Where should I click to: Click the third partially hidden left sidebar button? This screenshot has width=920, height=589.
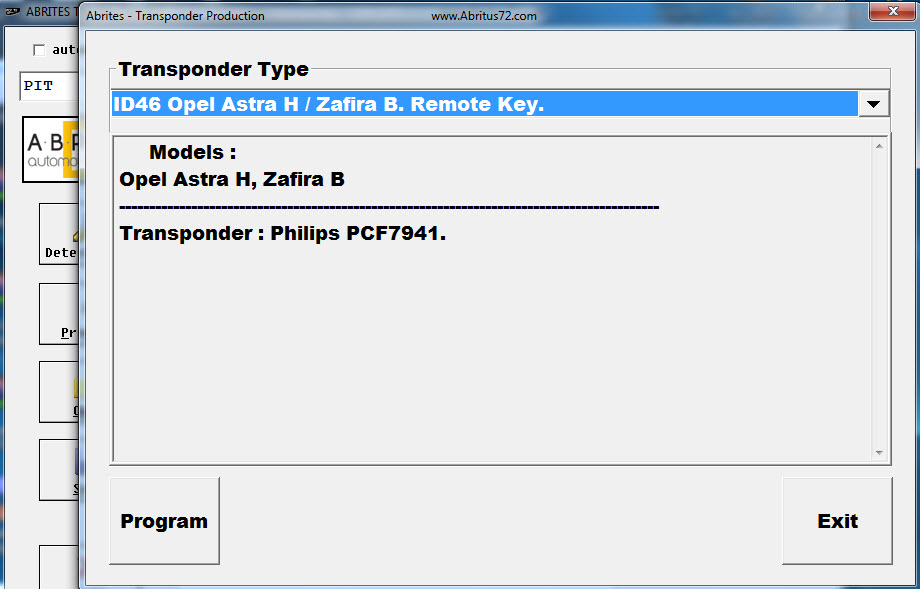(59, 392)
